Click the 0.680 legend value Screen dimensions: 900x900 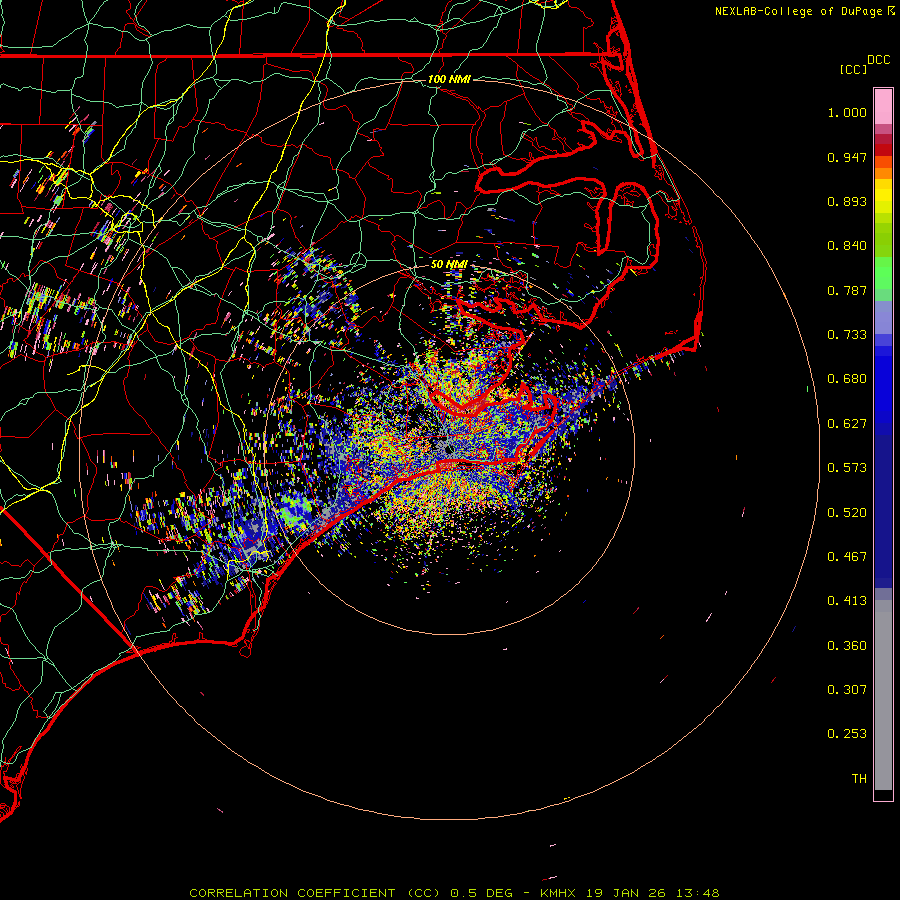pyautogui.click(x=847, y=379)
